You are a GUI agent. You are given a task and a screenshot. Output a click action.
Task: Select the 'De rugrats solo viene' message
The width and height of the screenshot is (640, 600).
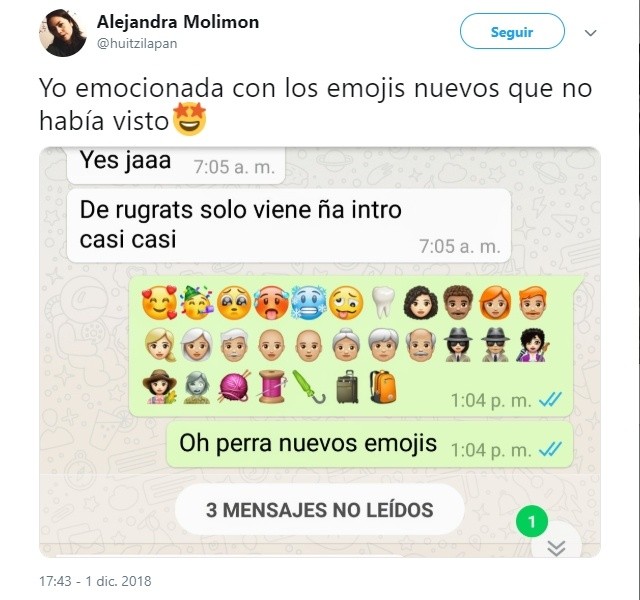tap(289, 226)
